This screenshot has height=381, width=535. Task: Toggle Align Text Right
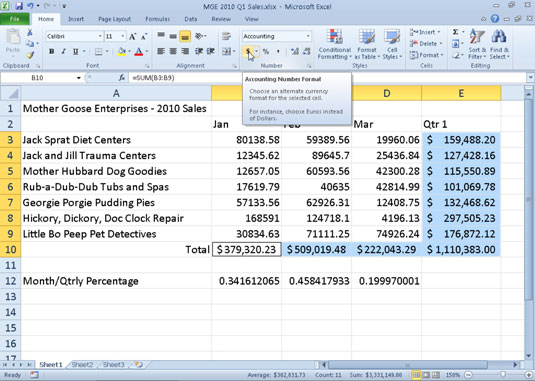click(185, 52)
